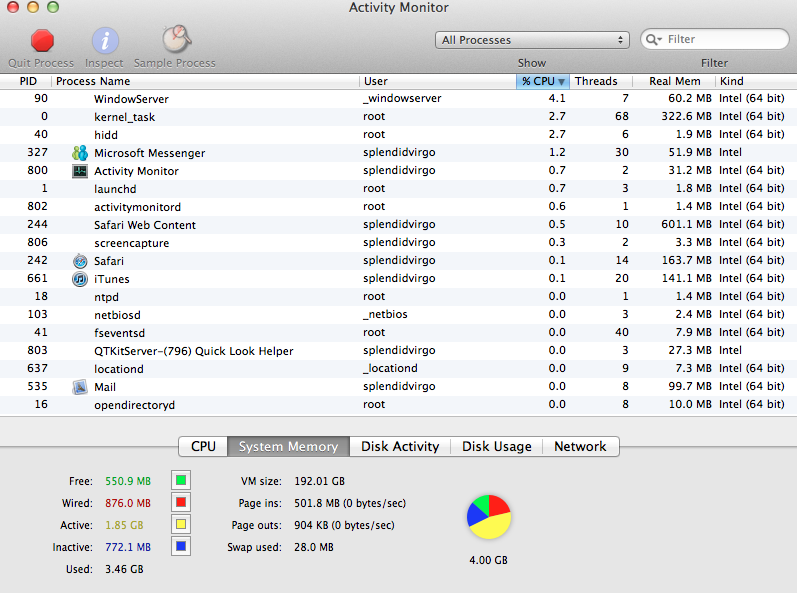Select the iTunes music note icon
The image size is (797, 593).
(80, 278)
